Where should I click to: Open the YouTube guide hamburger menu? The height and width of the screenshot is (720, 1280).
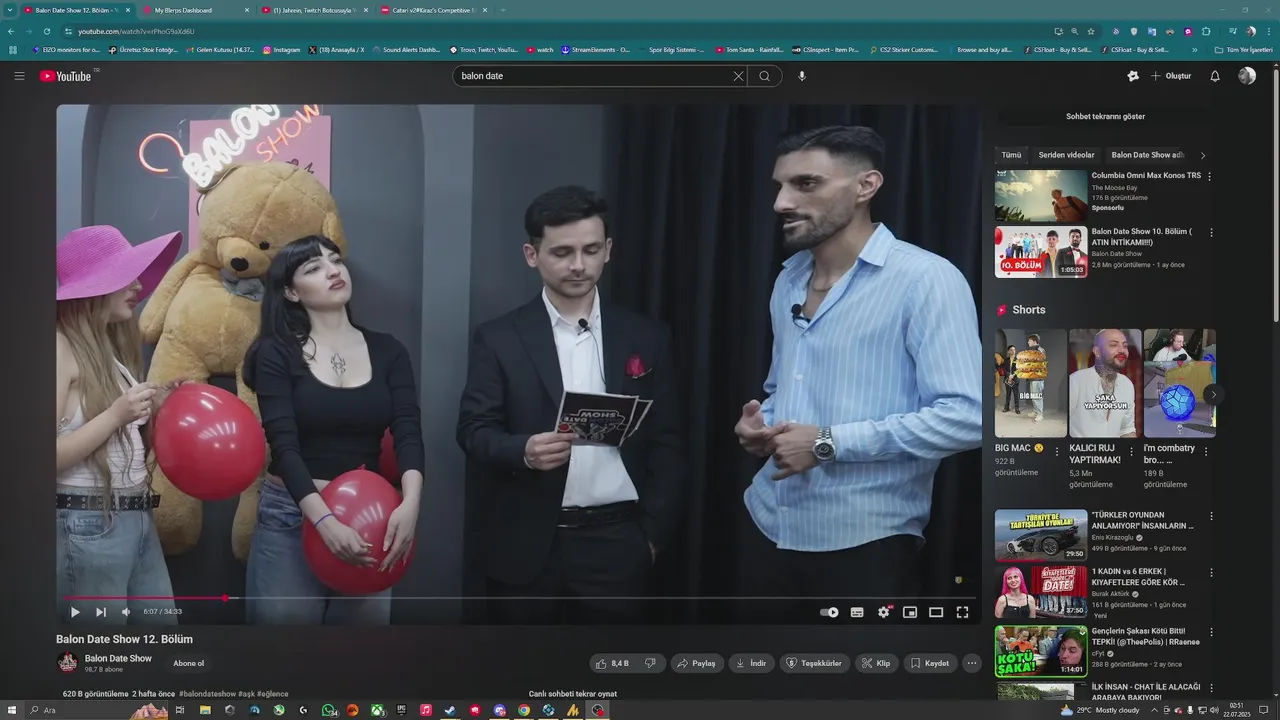point(19,76)
